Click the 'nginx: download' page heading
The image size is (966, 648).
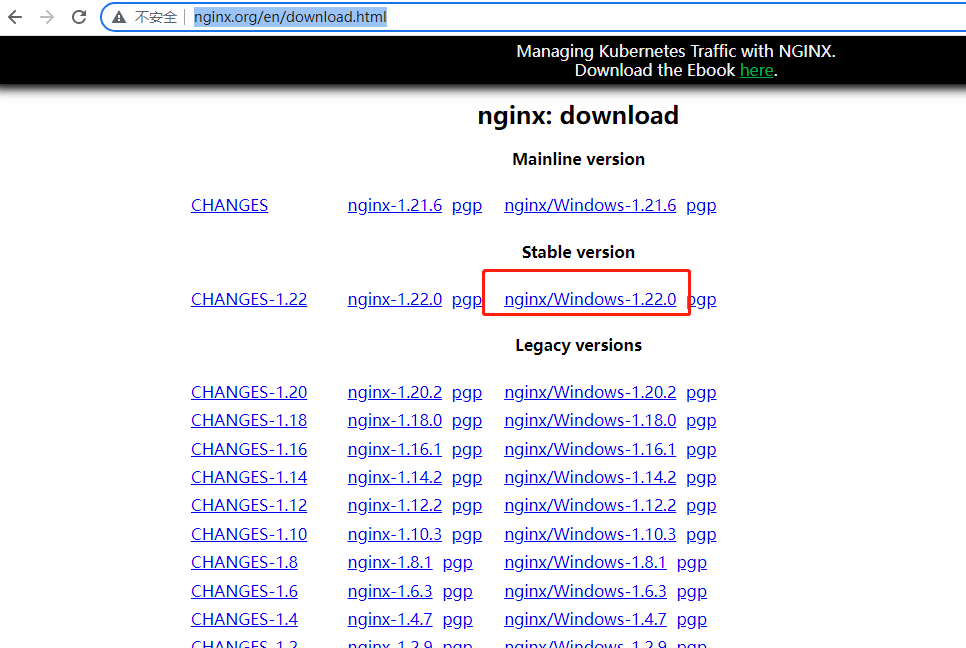pyautogui.click(x=578, y=116)
